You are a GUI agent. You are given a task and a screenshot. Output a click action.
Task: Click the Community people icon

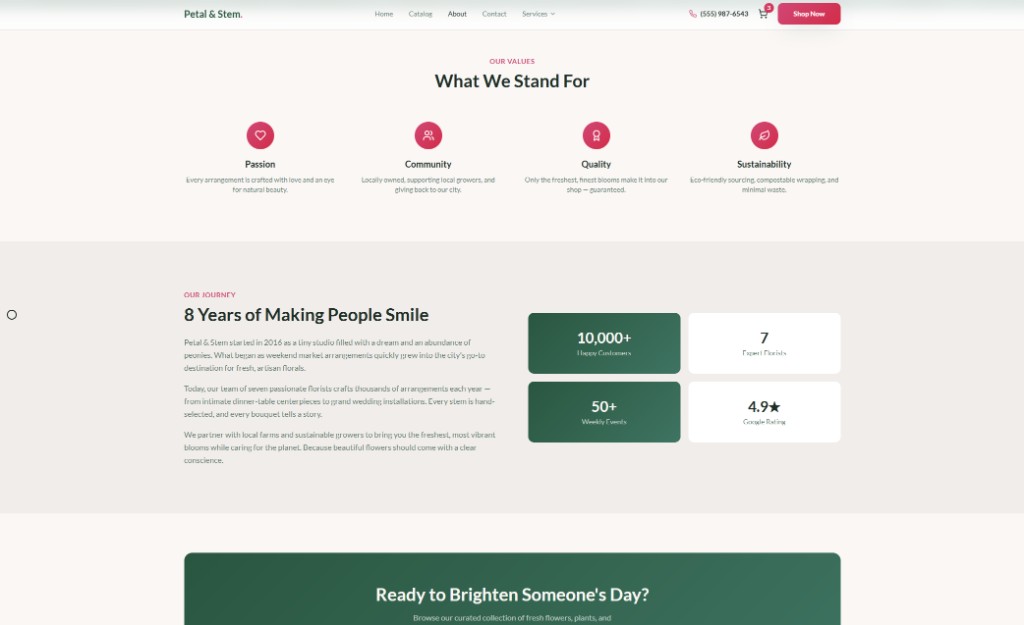[428, 135]
